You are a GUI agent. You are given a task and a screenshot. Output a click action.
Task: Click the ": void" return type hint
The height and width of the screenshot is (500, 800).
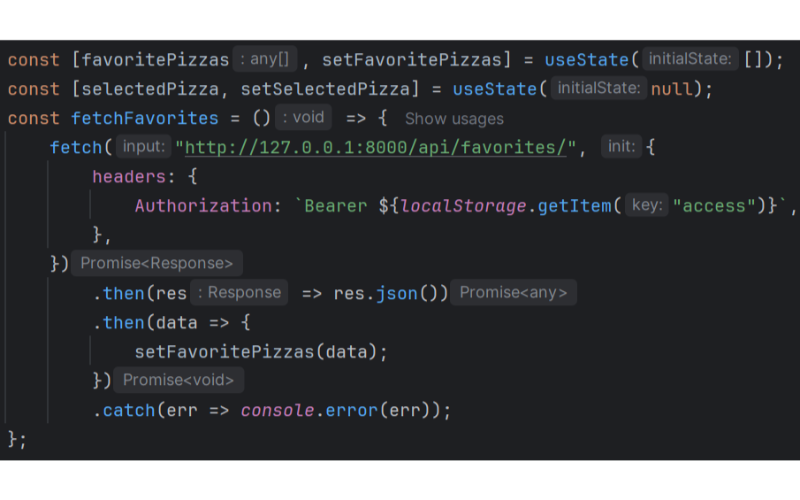(x=303, y=117)
